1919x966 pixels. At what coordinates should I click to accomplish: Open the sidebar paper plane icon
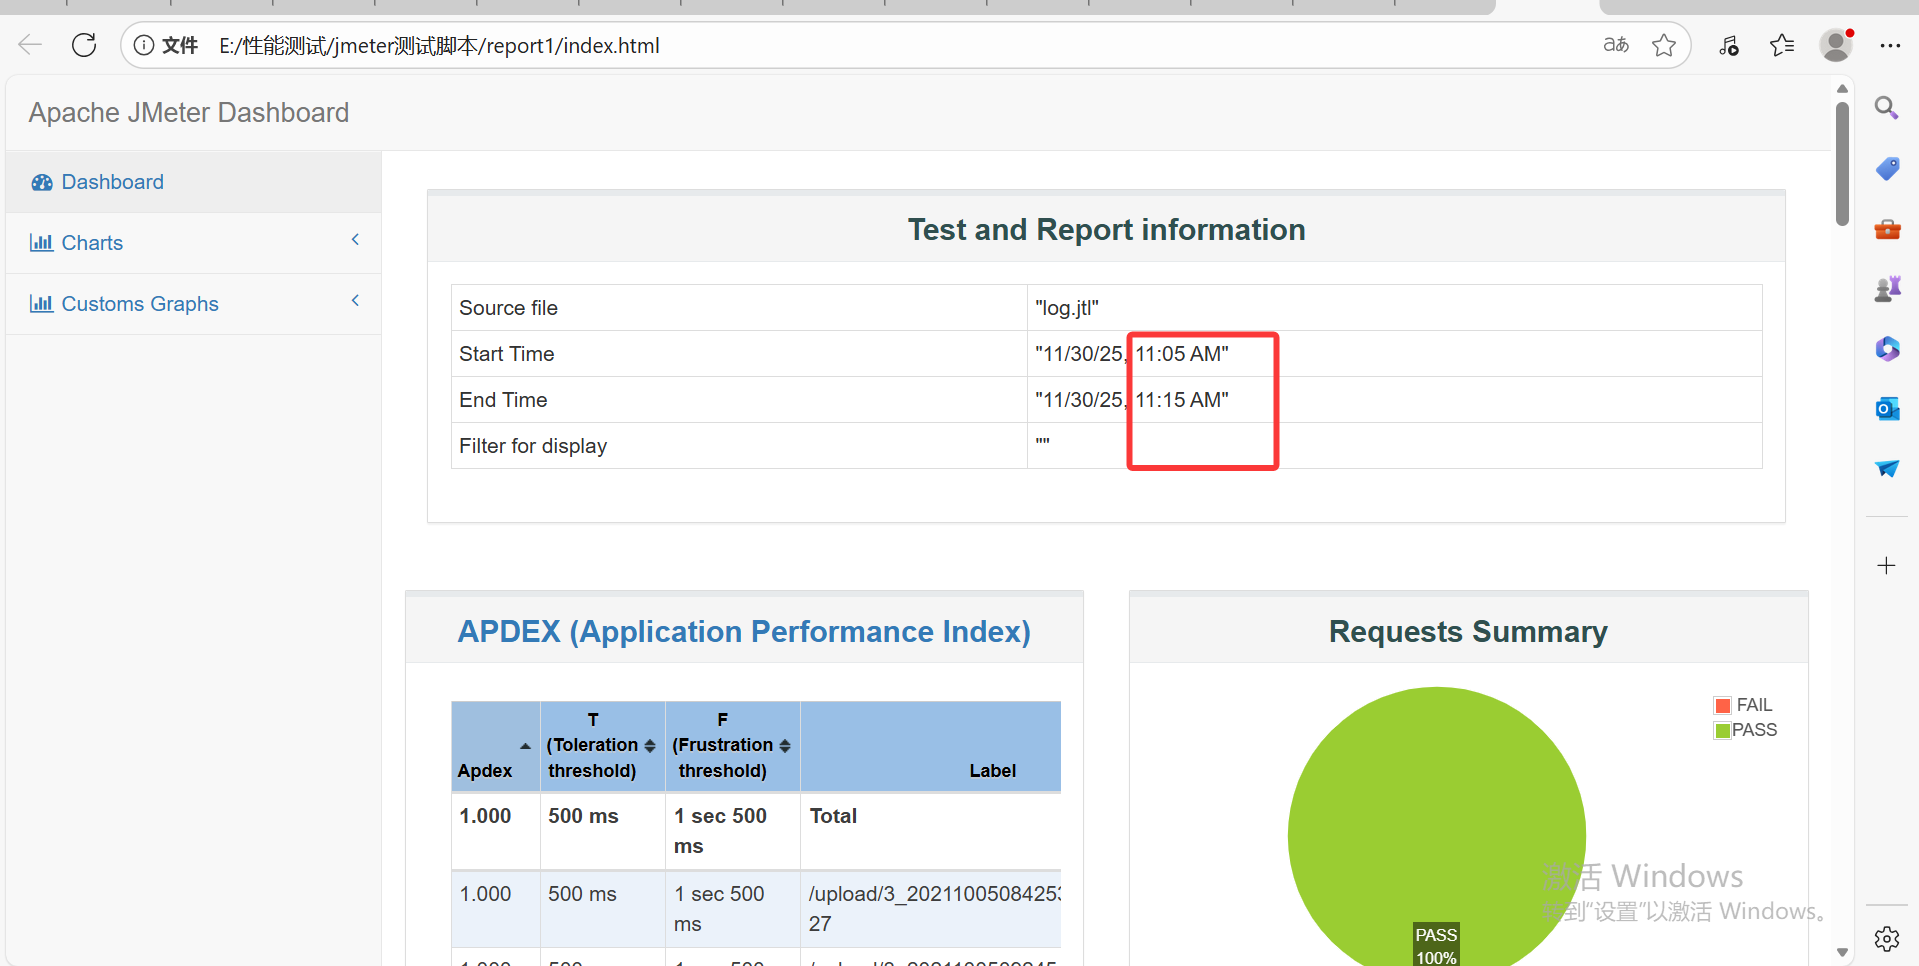pos(1887,468)
